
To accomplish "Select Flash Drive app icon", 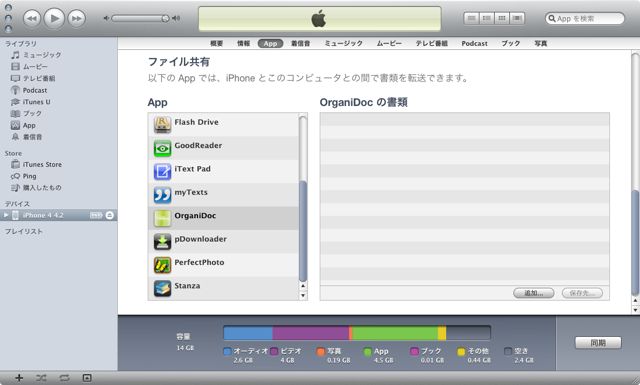I will click(162, 125).
